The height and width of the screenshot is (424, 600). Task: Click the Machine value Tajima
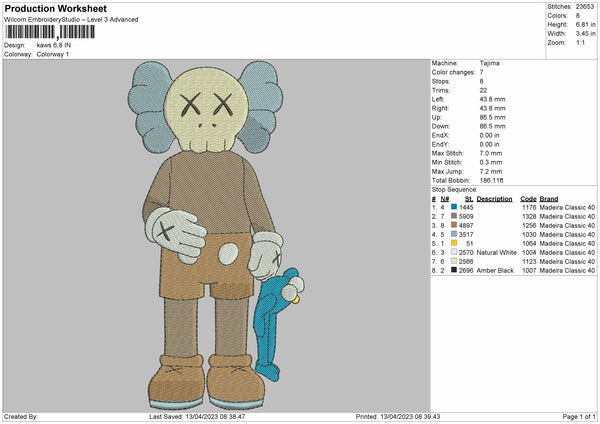[490, 63]
